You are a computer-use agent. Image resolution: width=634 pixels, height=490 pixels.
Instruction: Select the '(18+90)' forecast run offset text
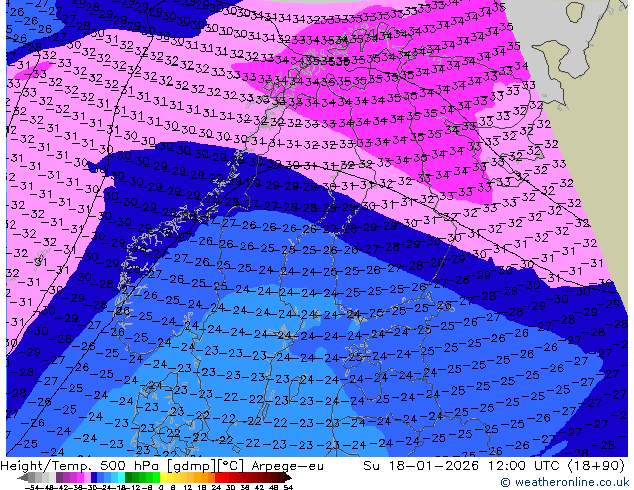click(597, 466)
